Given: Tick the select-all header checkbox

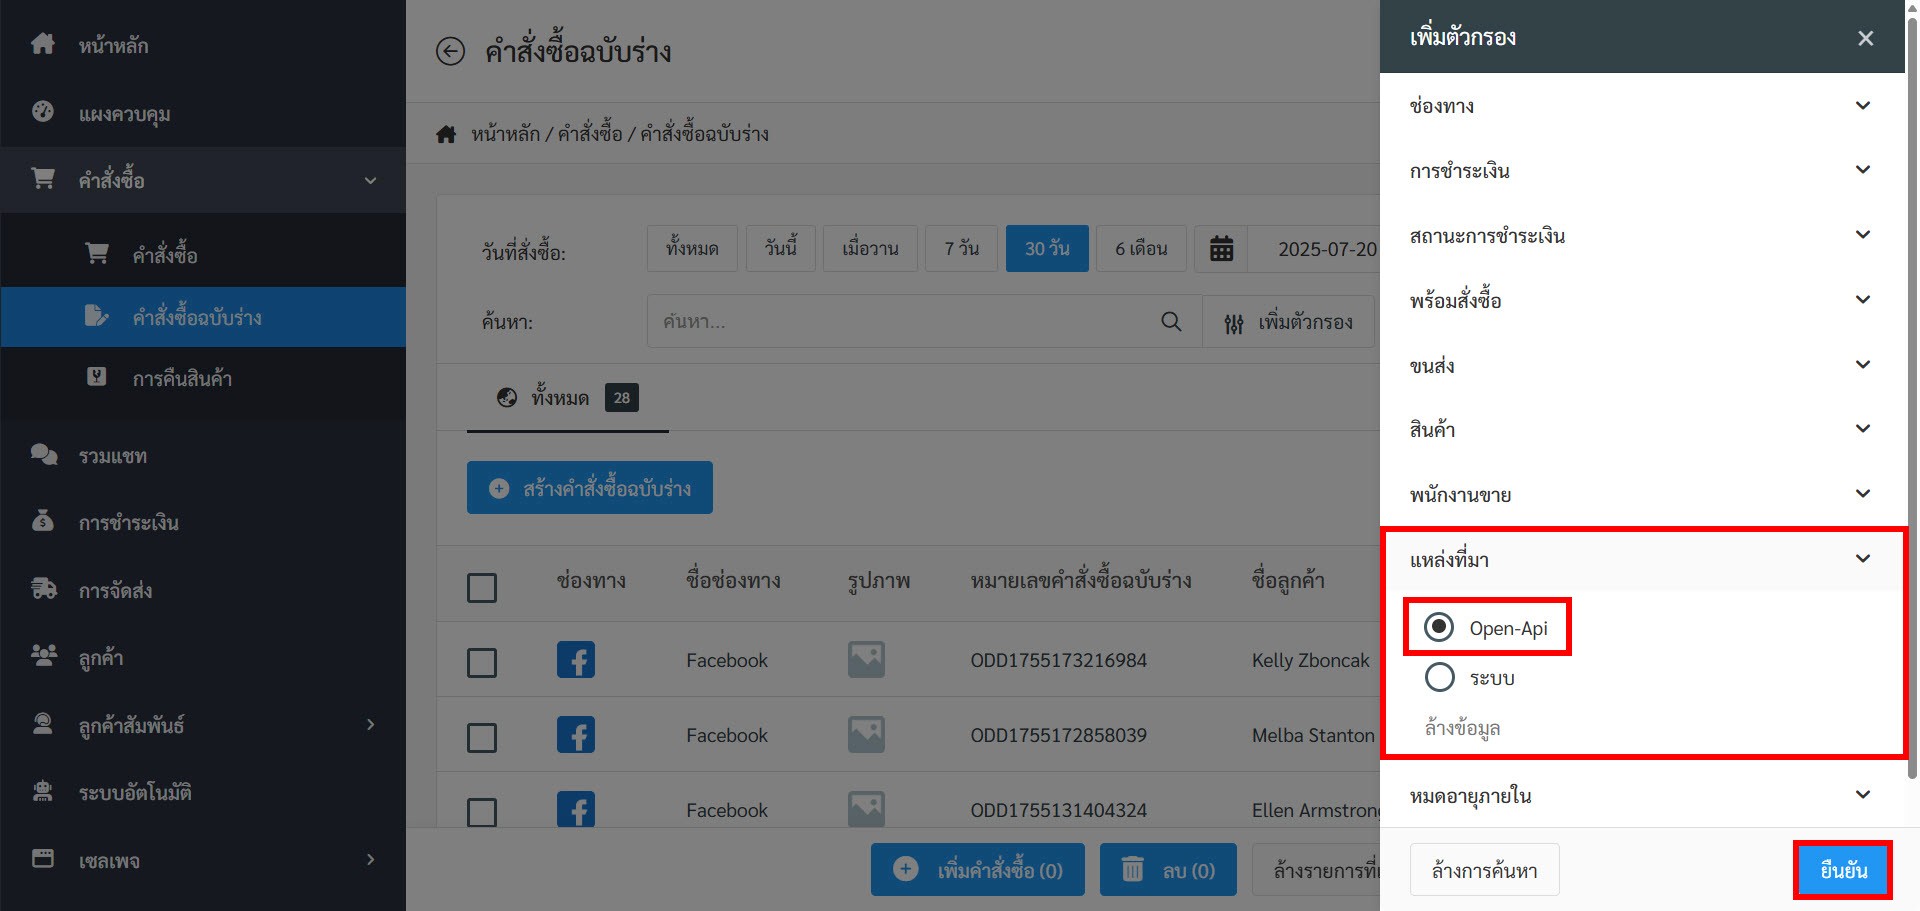Looking at the screenshot, I should pos(482,587).
